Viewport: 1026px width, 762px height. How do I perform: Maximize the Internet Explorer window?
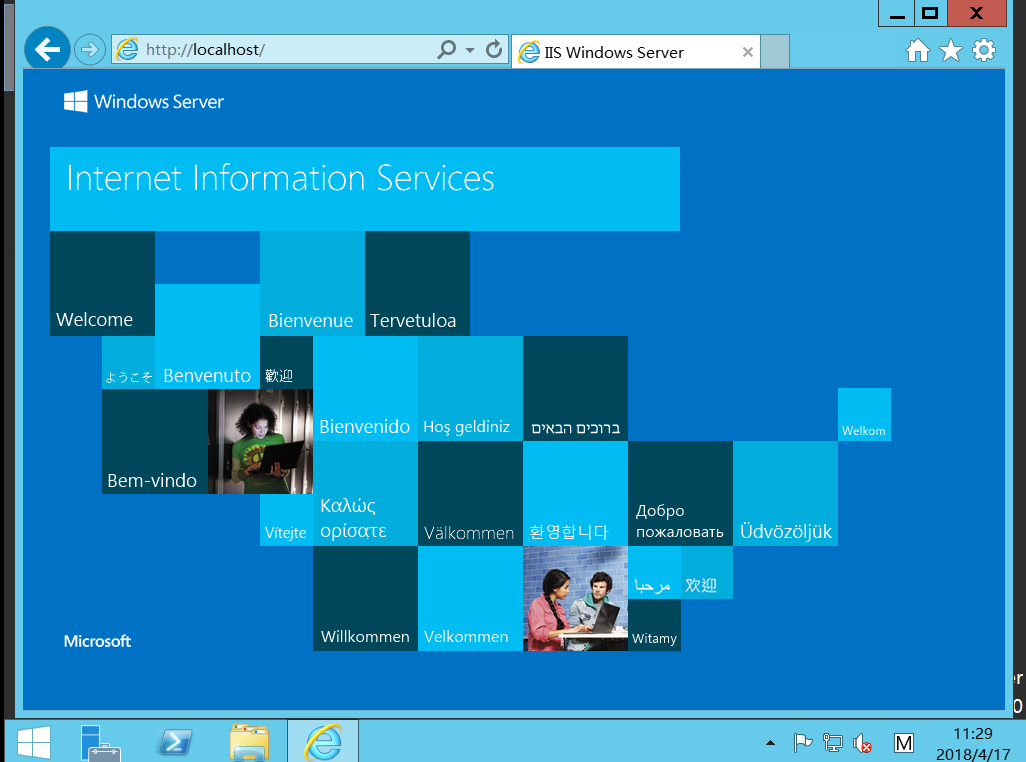click(930, 13)
